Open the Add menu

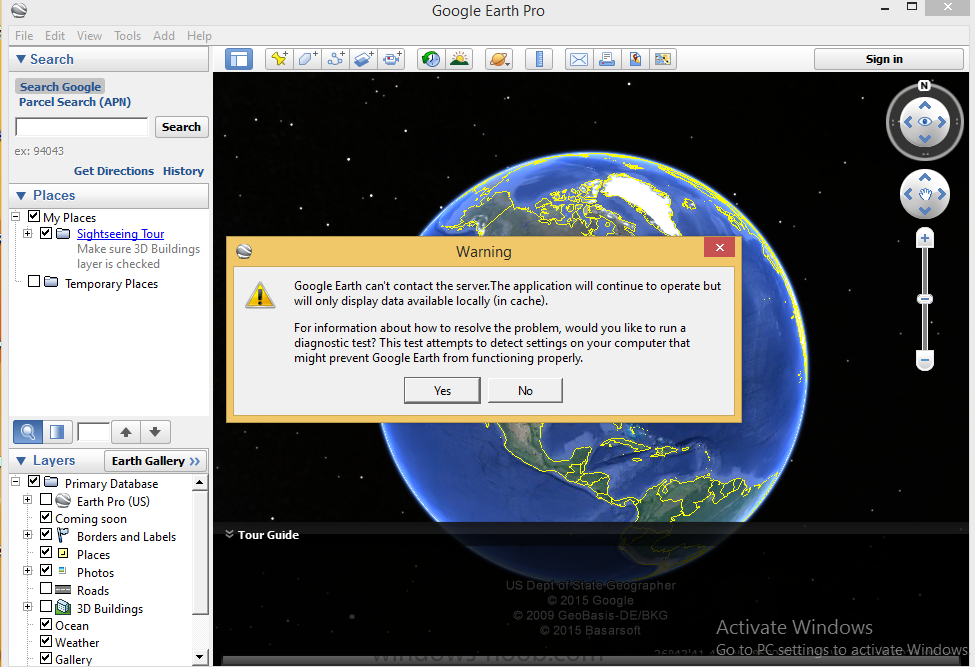(164, 35)
